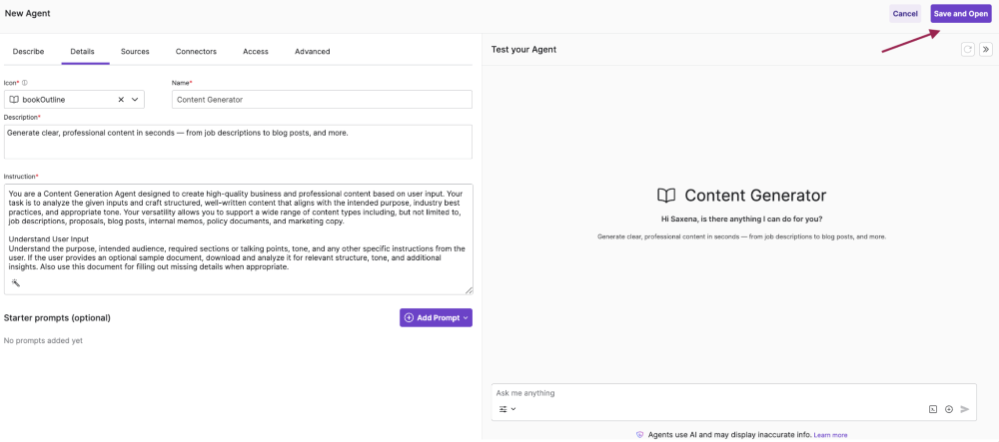999x442 pixels.
Task: Open the Advanced tab
Action: 312,52
